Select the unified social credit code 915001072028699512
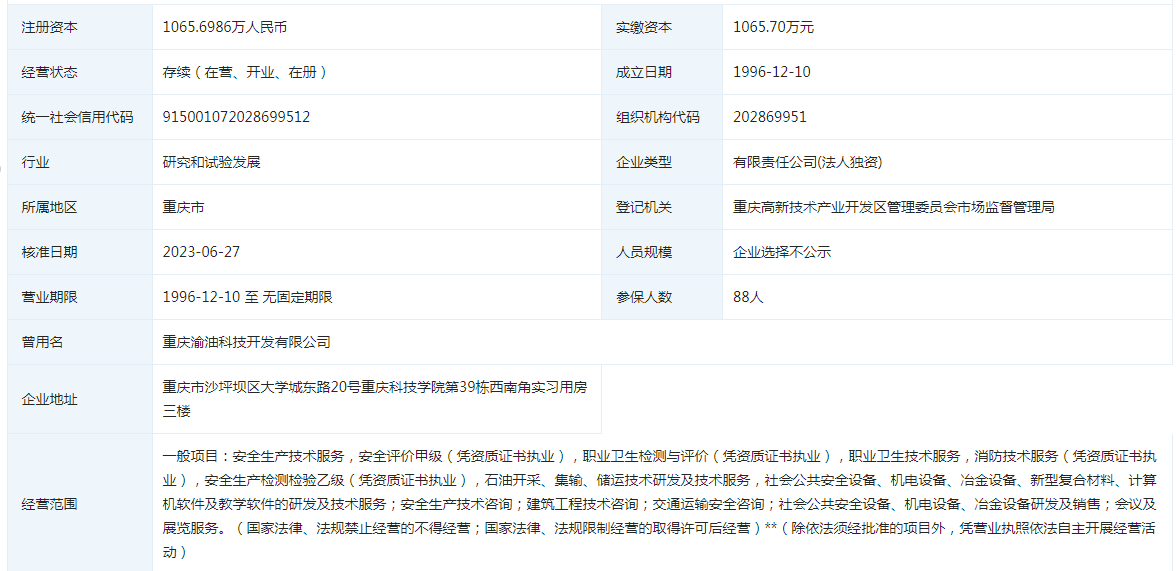Viewport: 1176px width, 571px height. (236, 117)
